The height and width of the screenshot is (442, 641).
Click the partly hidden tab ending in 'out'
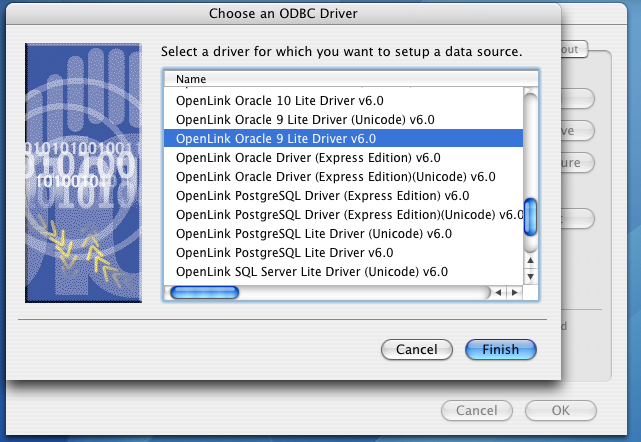(x=574, y=49)
